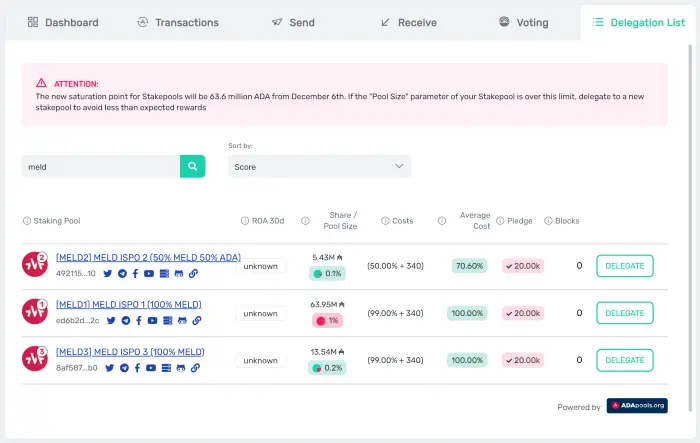Switch to the Dashboard tab

coord(63,22)
